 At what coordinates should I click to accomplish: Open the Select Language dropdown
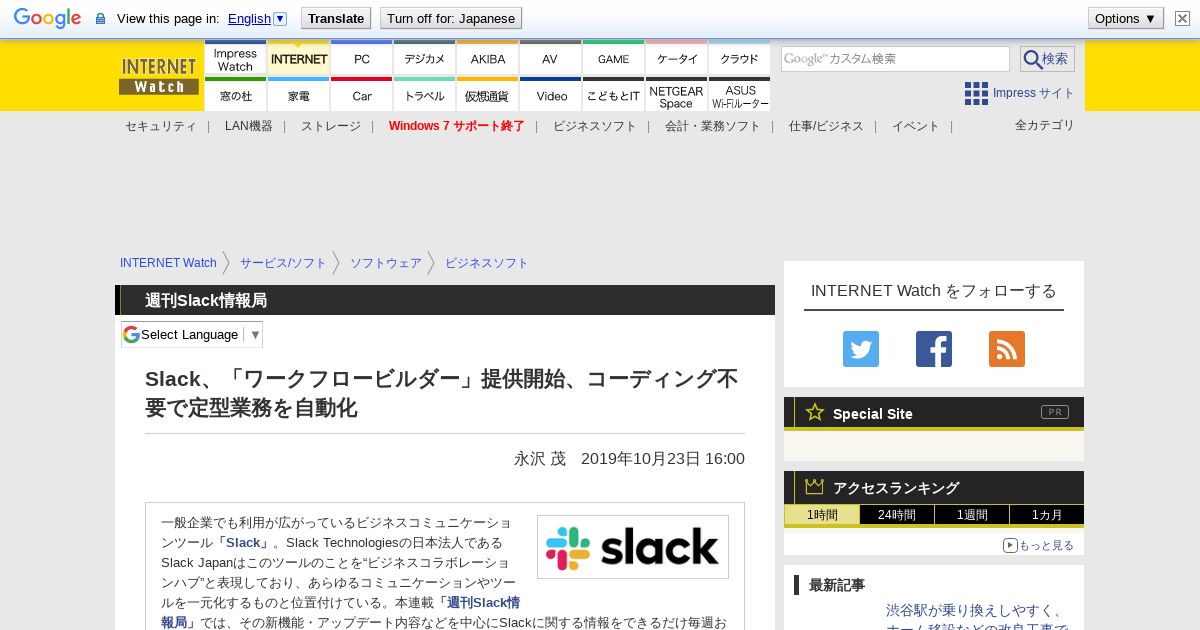coord(192,334)
